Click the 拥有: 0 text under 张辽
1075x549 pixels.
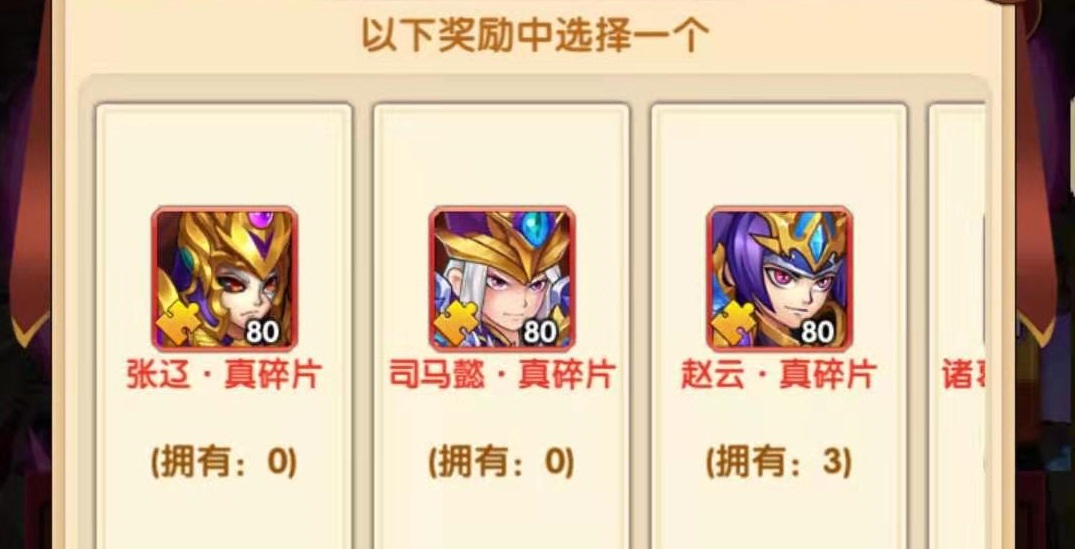point(224,463)
